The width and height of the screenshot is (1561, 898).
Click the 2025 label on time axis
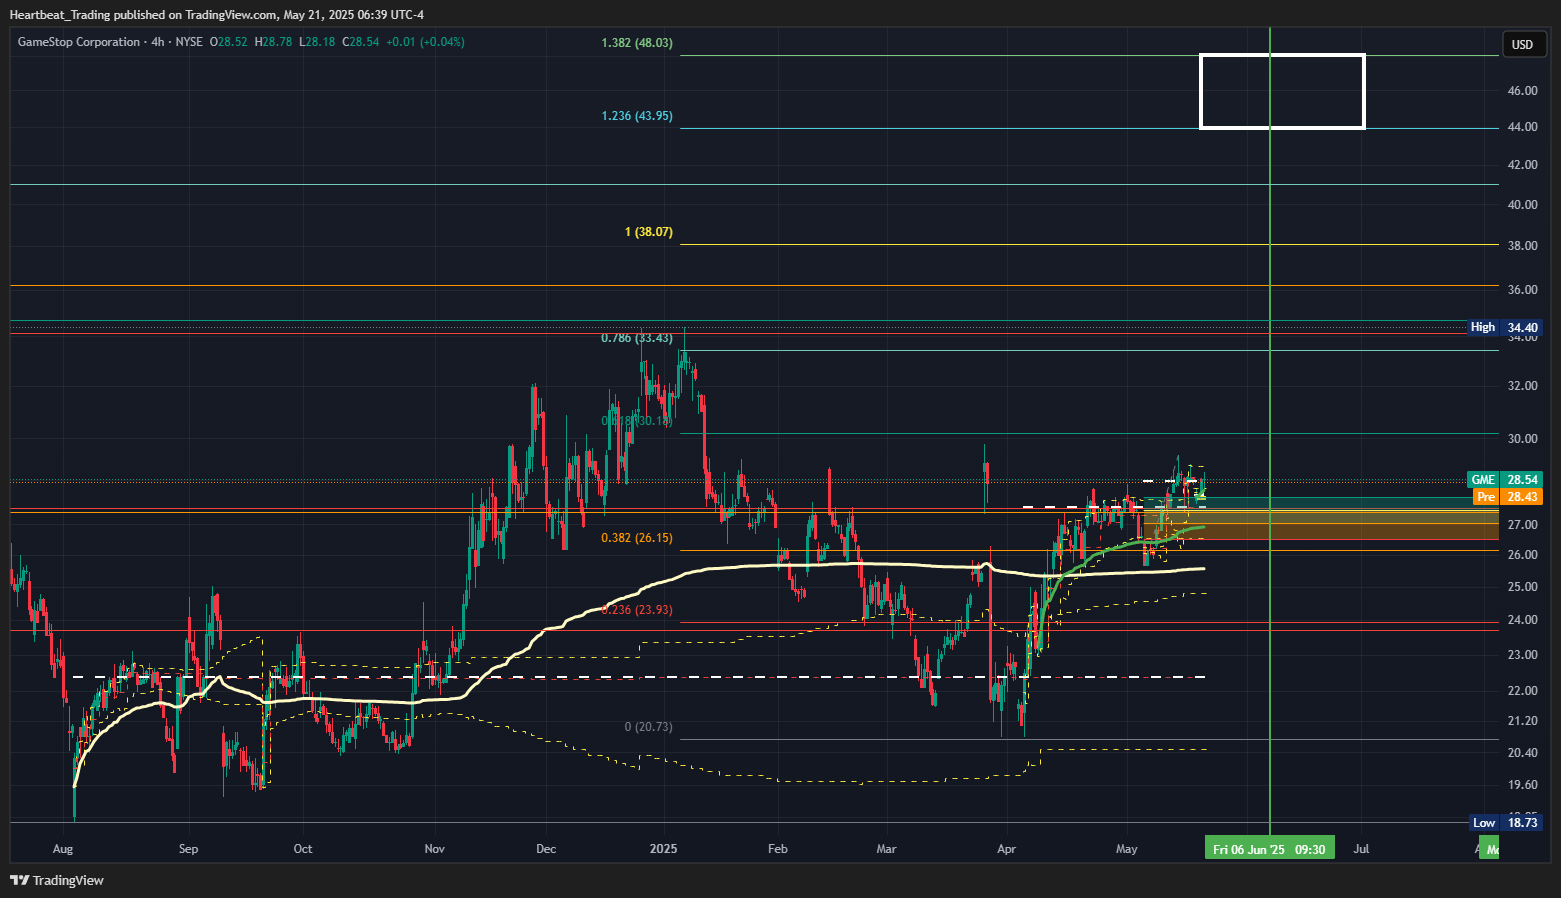pyautogui.click(x=663, y=849)
